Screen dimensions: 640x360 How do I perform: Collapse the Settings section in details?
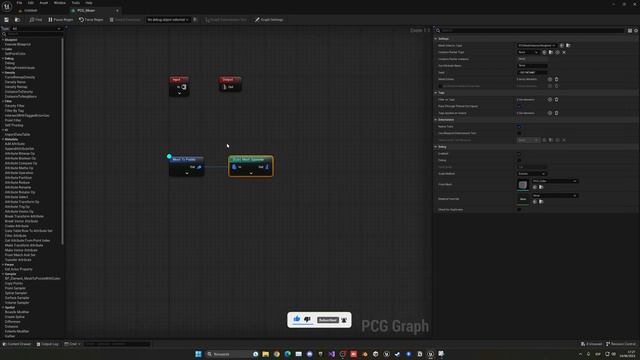pyautogui.click(x=436, y=39)
